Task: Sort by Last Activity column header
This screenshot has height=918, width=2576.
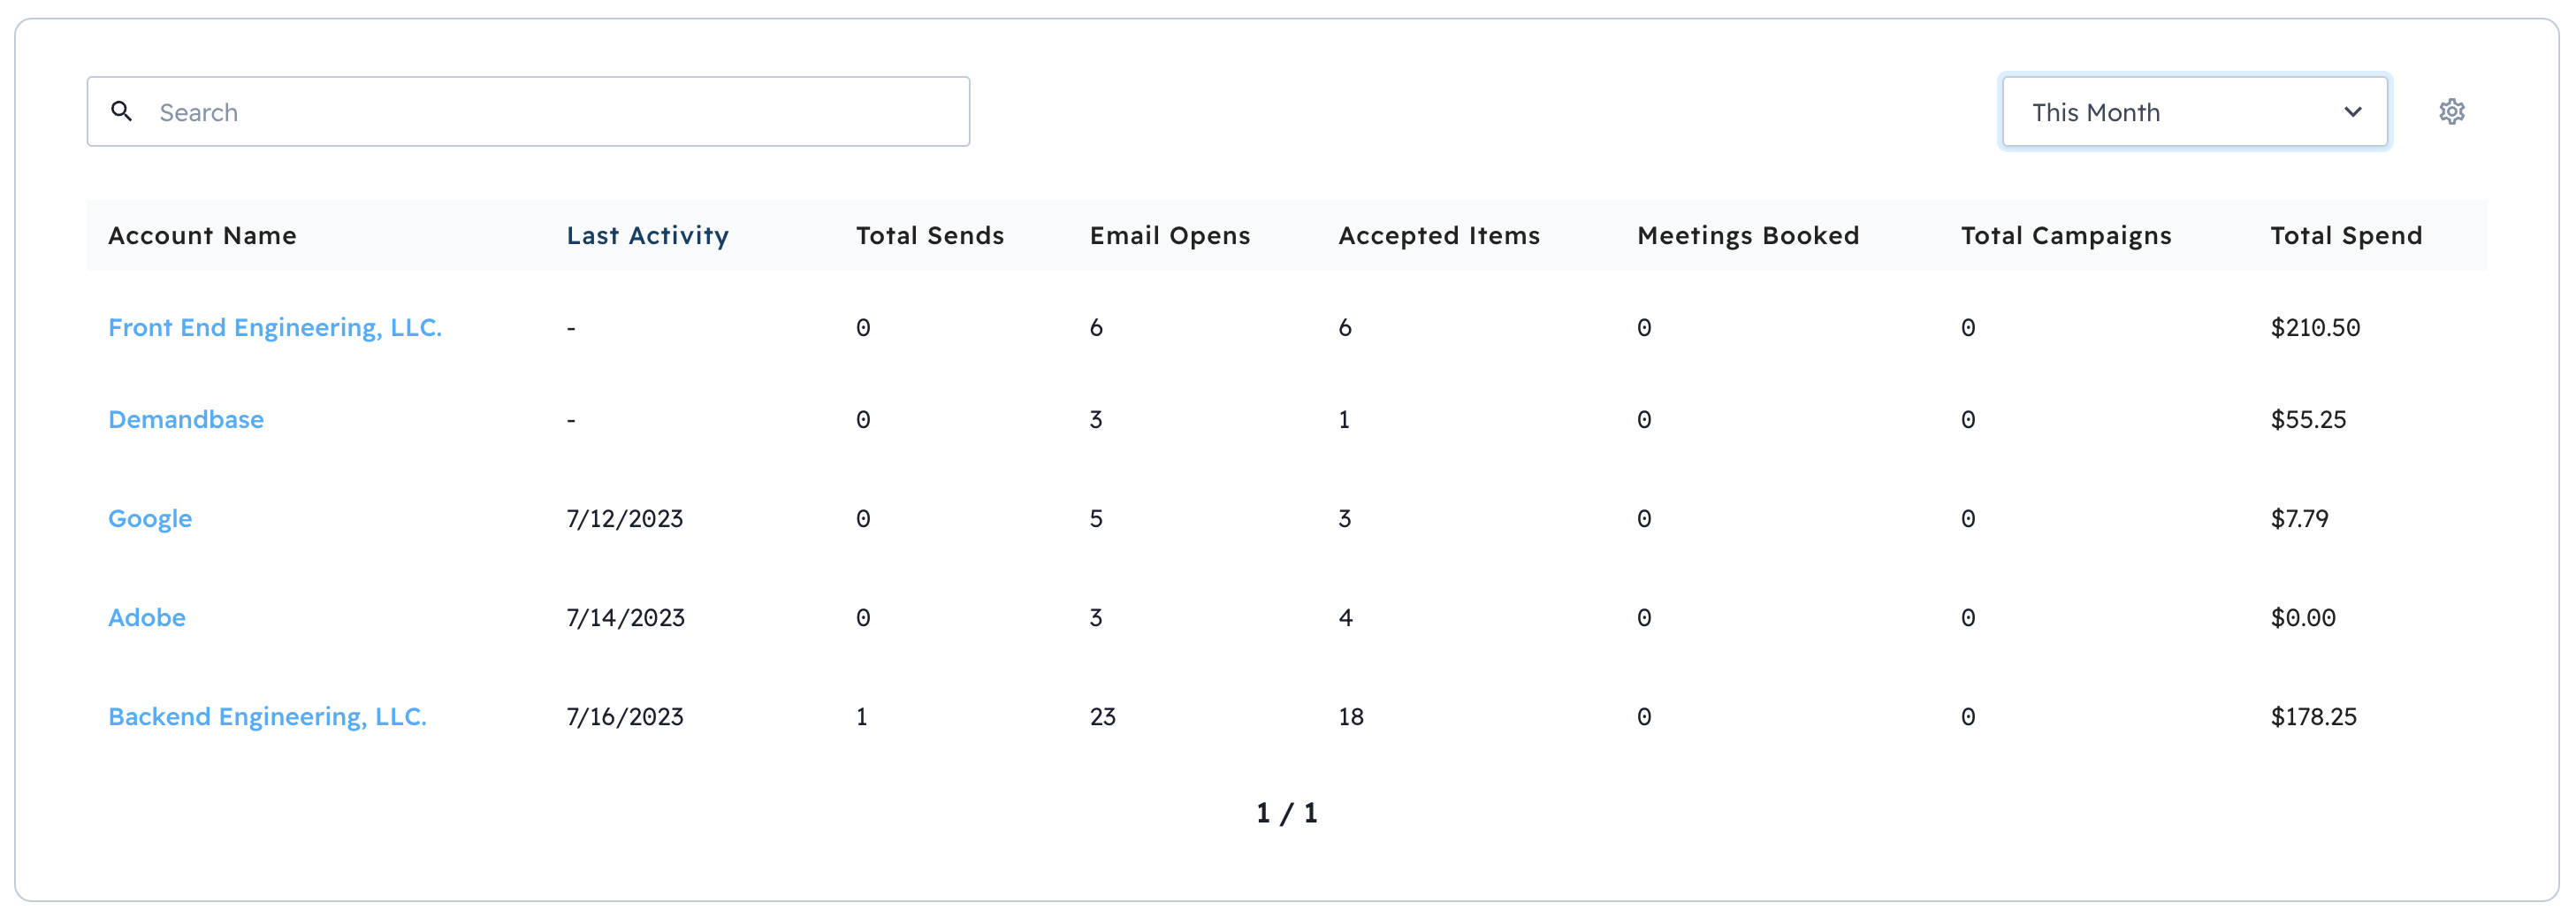Action: pyautogui.click(x=647, y=236)
